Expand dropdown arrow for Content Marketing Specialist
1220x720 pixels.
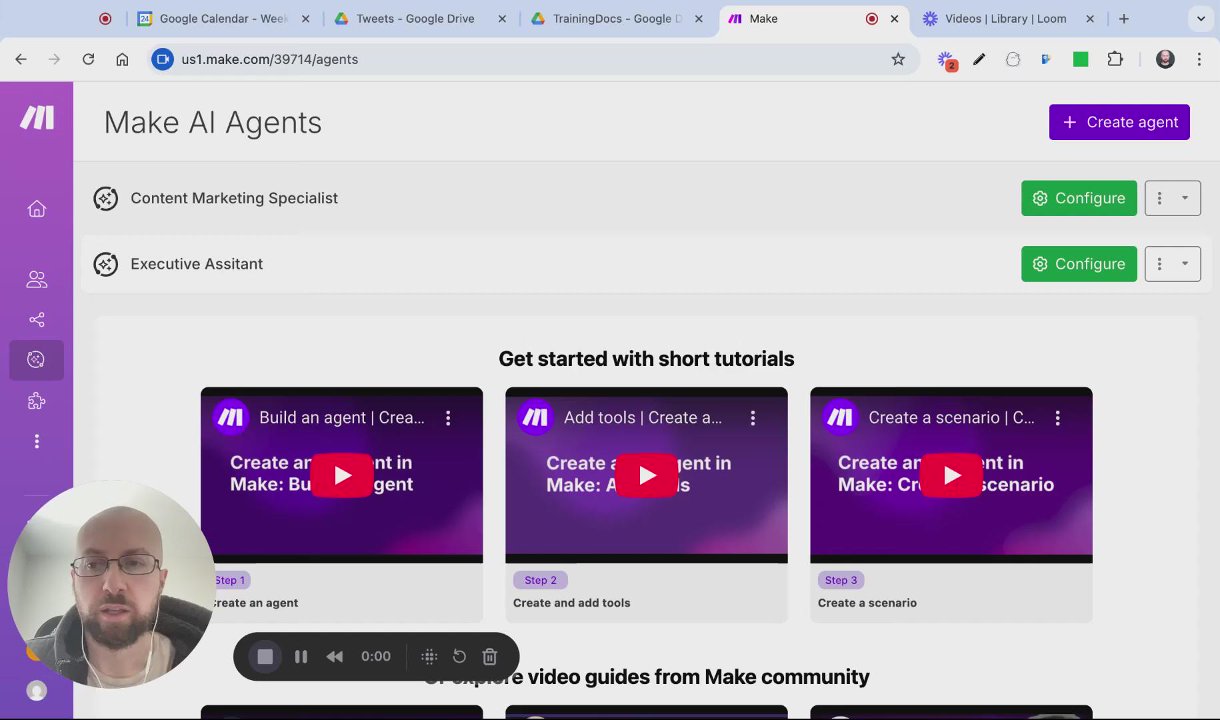tap(1185, 198)
